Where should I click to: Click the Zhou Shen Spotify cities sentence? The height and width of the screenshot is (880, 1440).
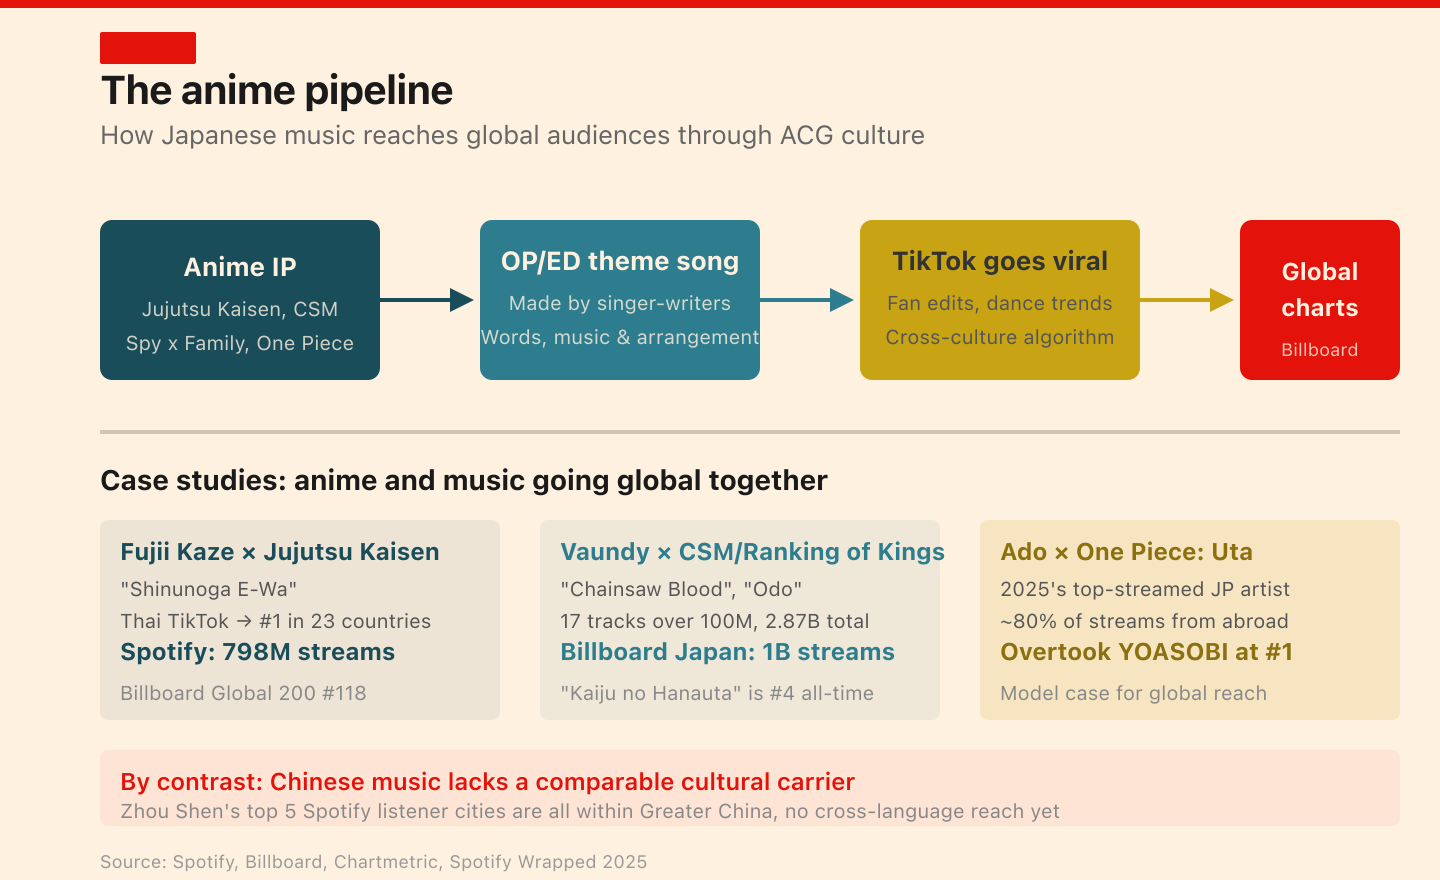click(x=590, y=811)
